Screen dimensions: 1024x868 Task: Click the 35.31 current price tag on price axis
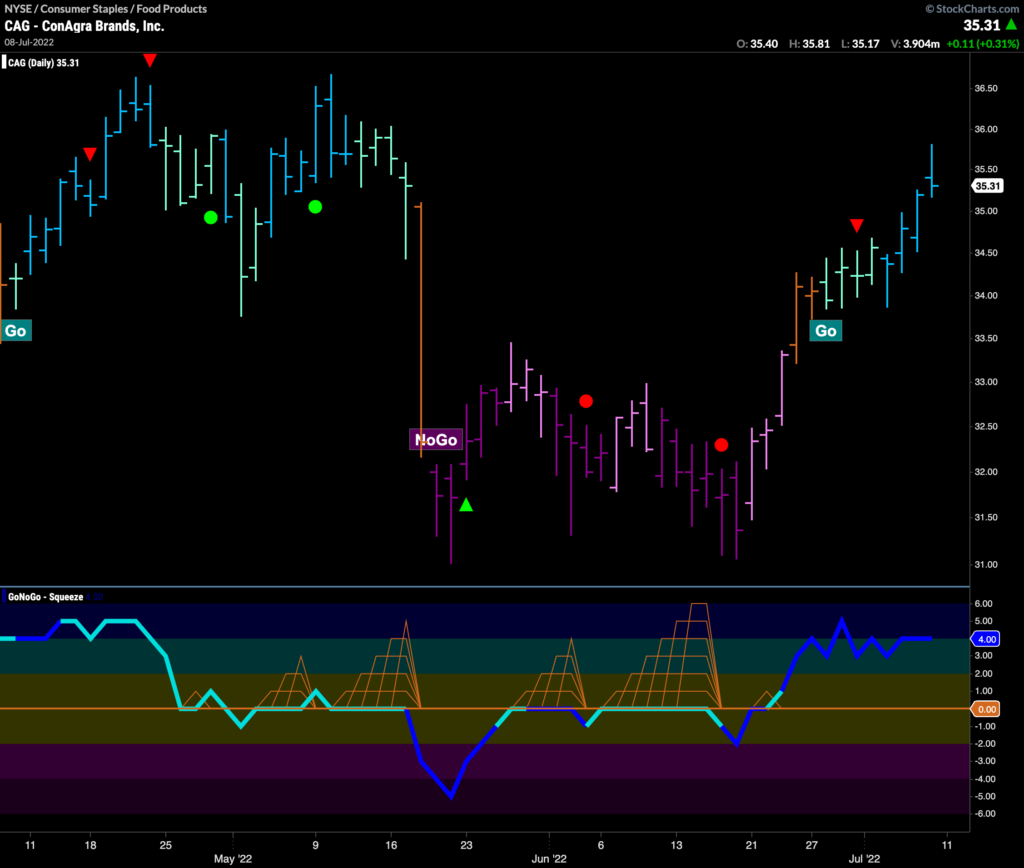pyautogui.click(x=987, y=186)
